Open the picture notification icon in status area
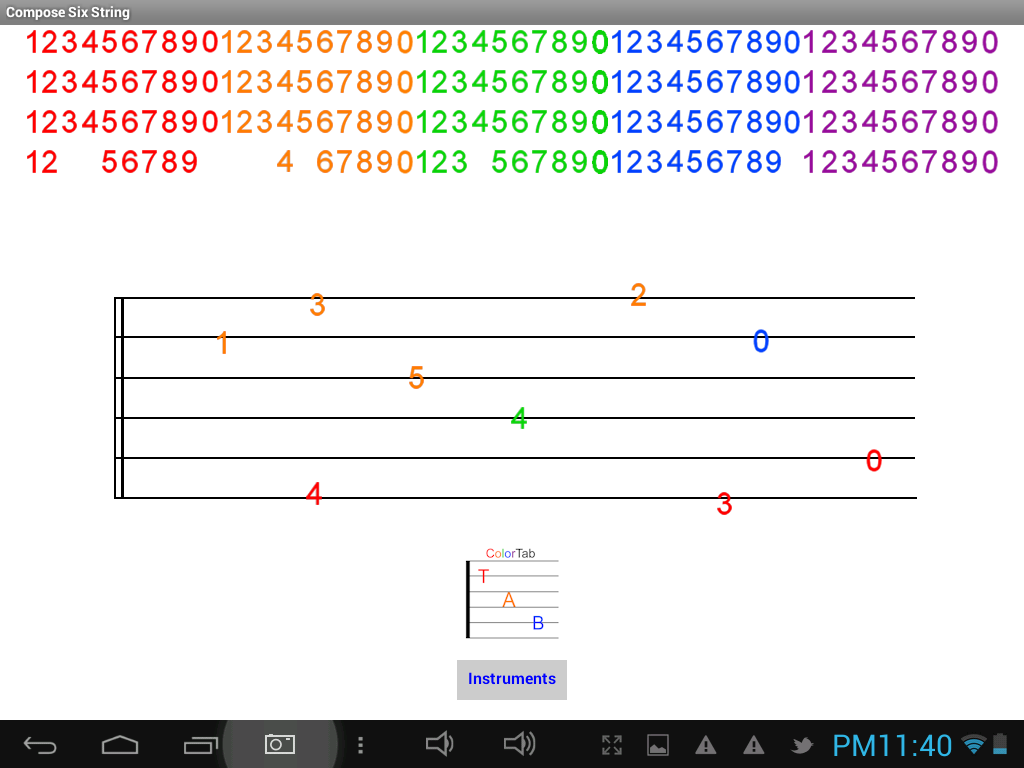Screen dimensions: 1024x768 [x=658, y=745]
